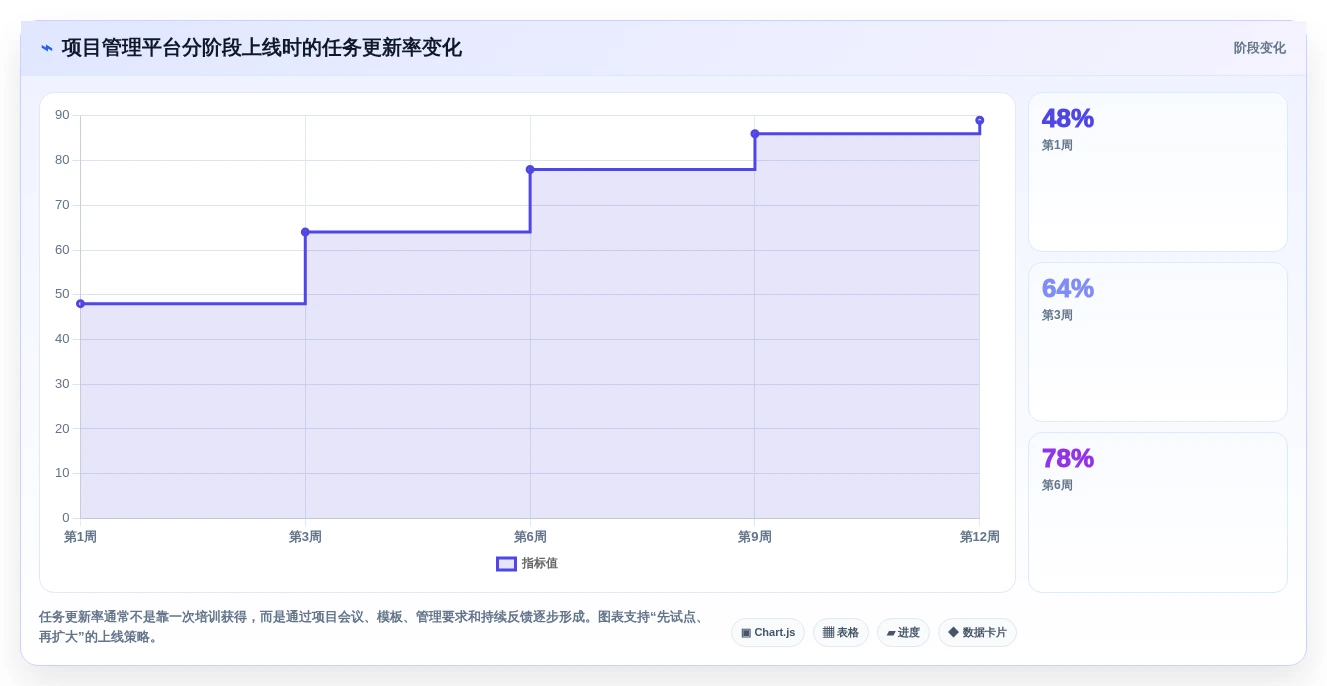The width and height of the screenshot is (1327, 686).
Task: Click the lightning icon beside the title
Action: (46, 48)
